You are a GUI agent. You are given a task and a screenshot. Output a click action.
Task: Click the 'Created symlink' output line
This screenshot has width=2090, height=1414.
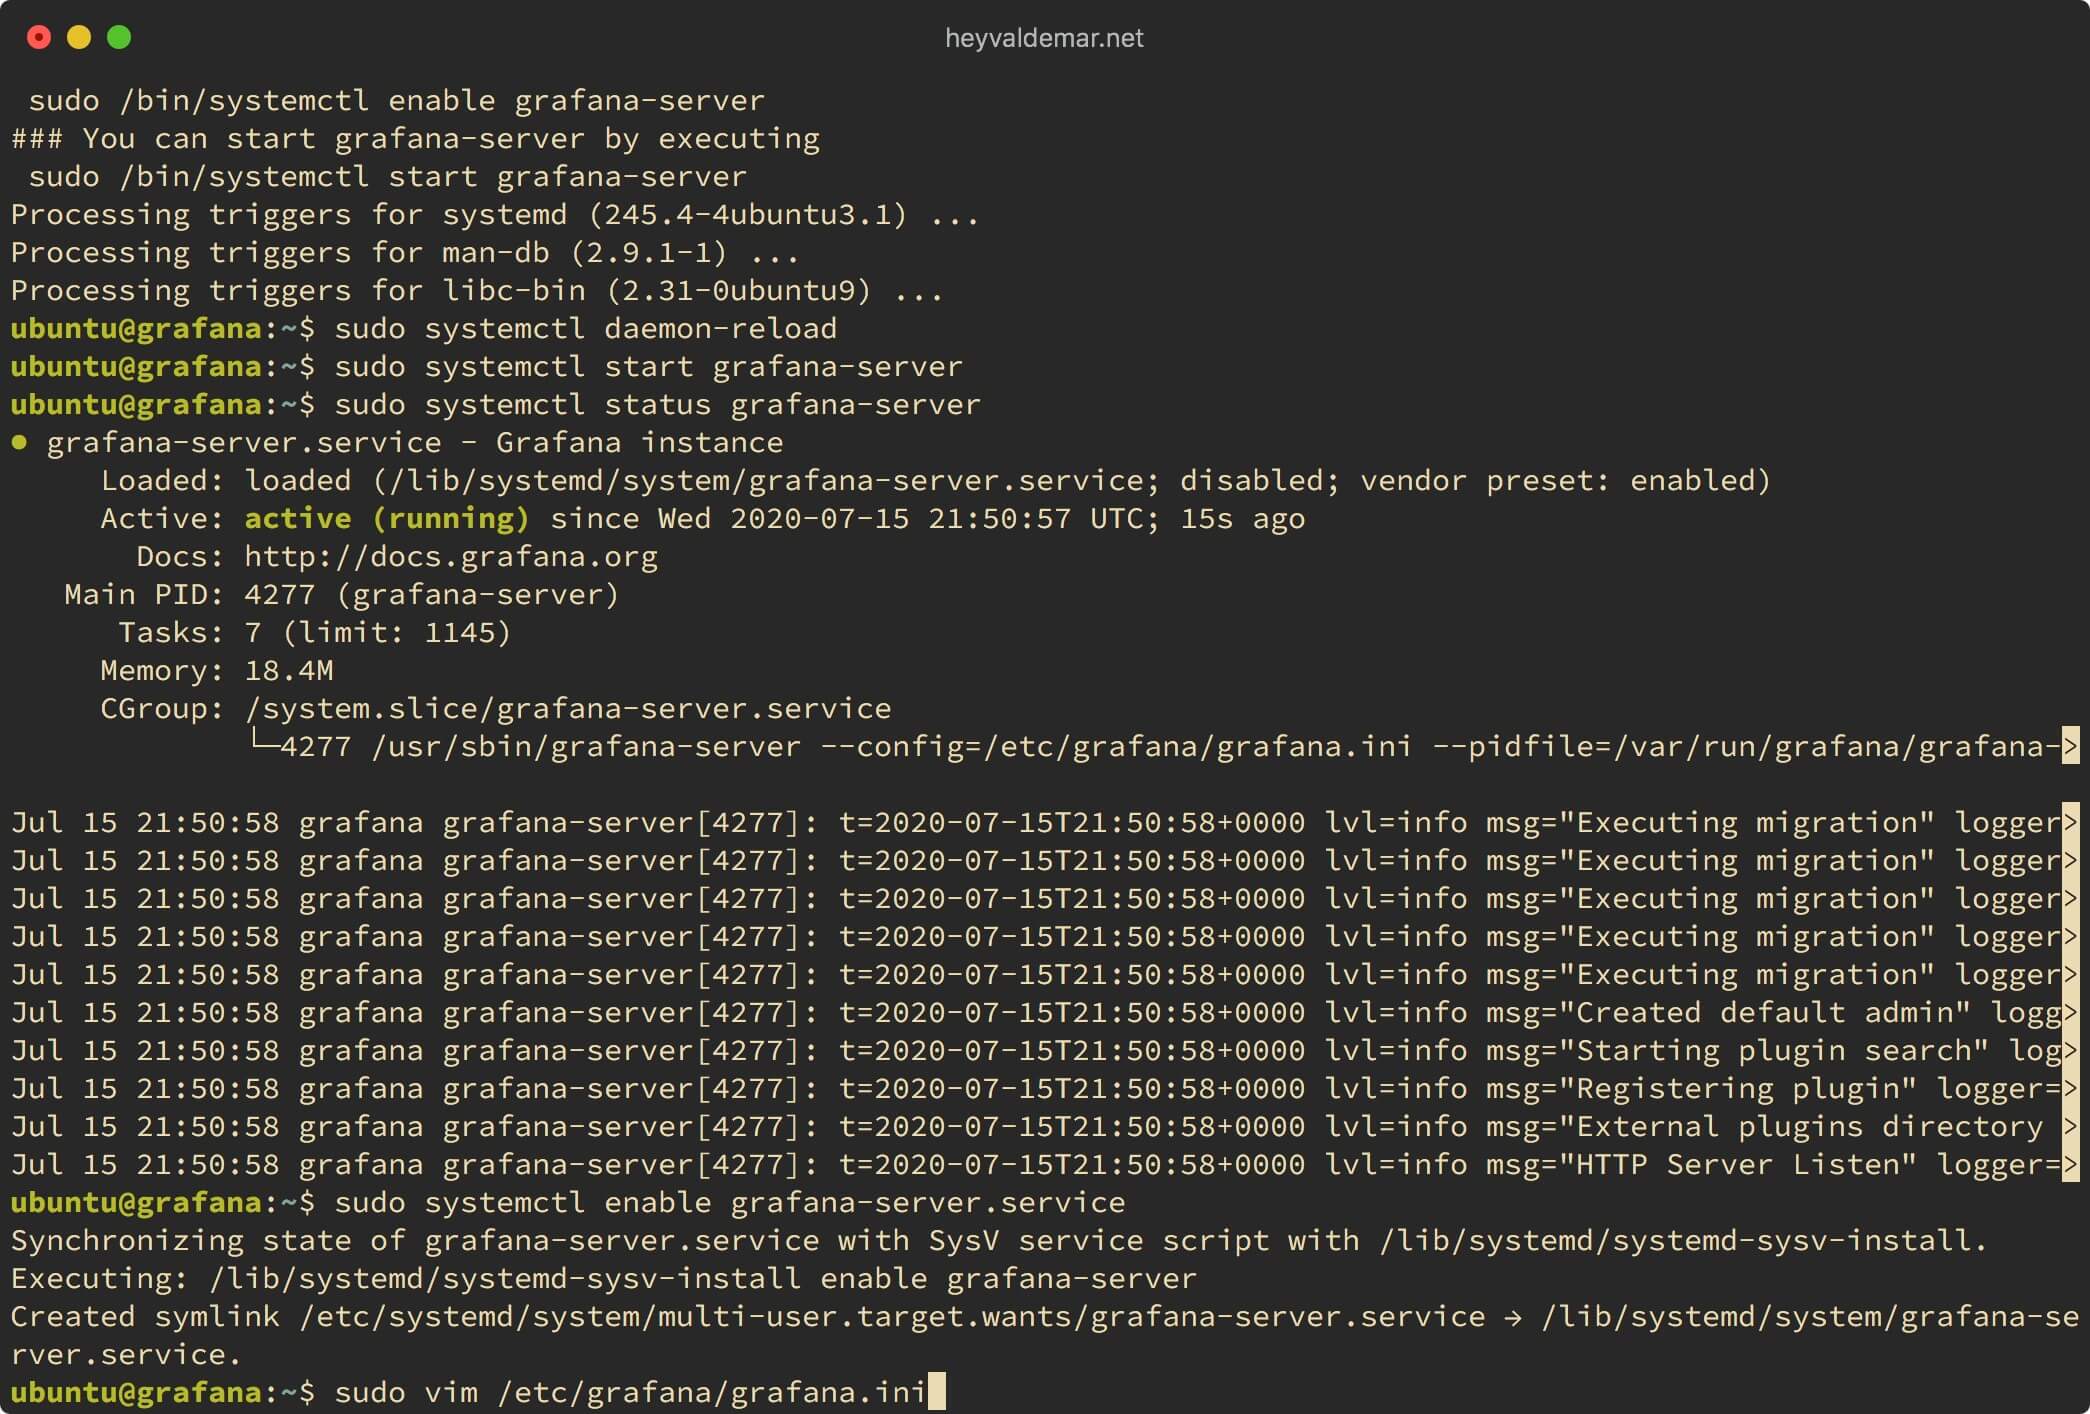(1045, 1335)
